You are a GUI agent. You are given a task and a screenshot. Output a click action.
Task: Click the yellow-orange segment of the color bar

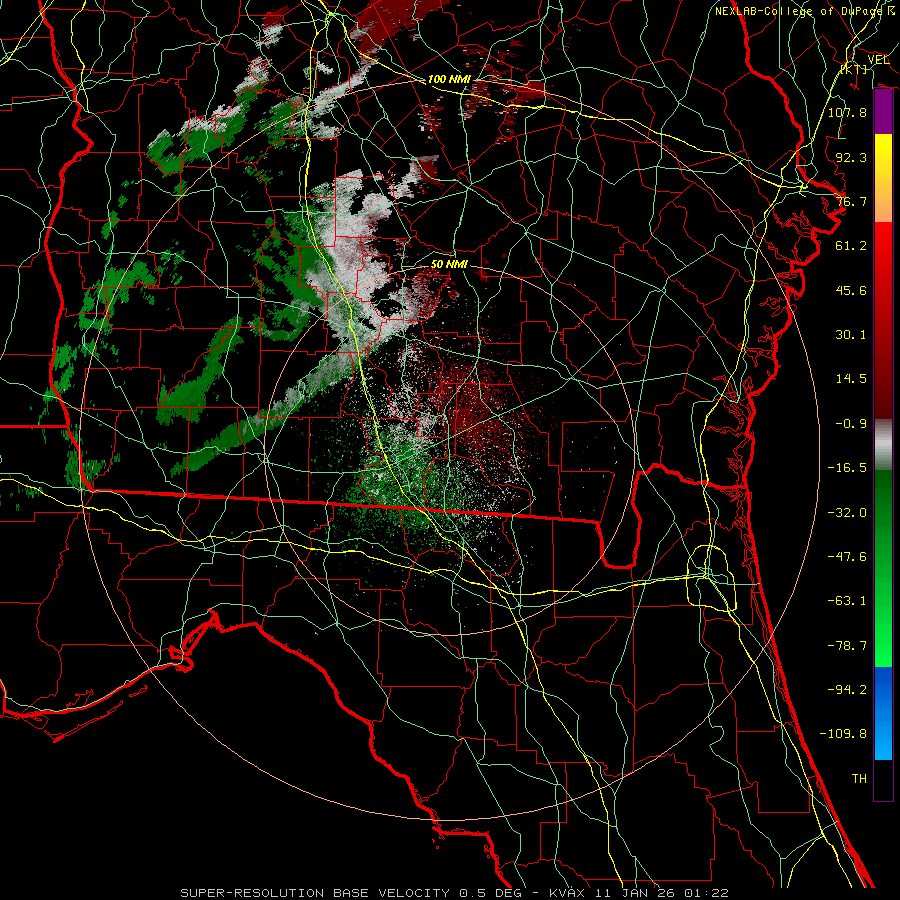(x=883, y=178)
